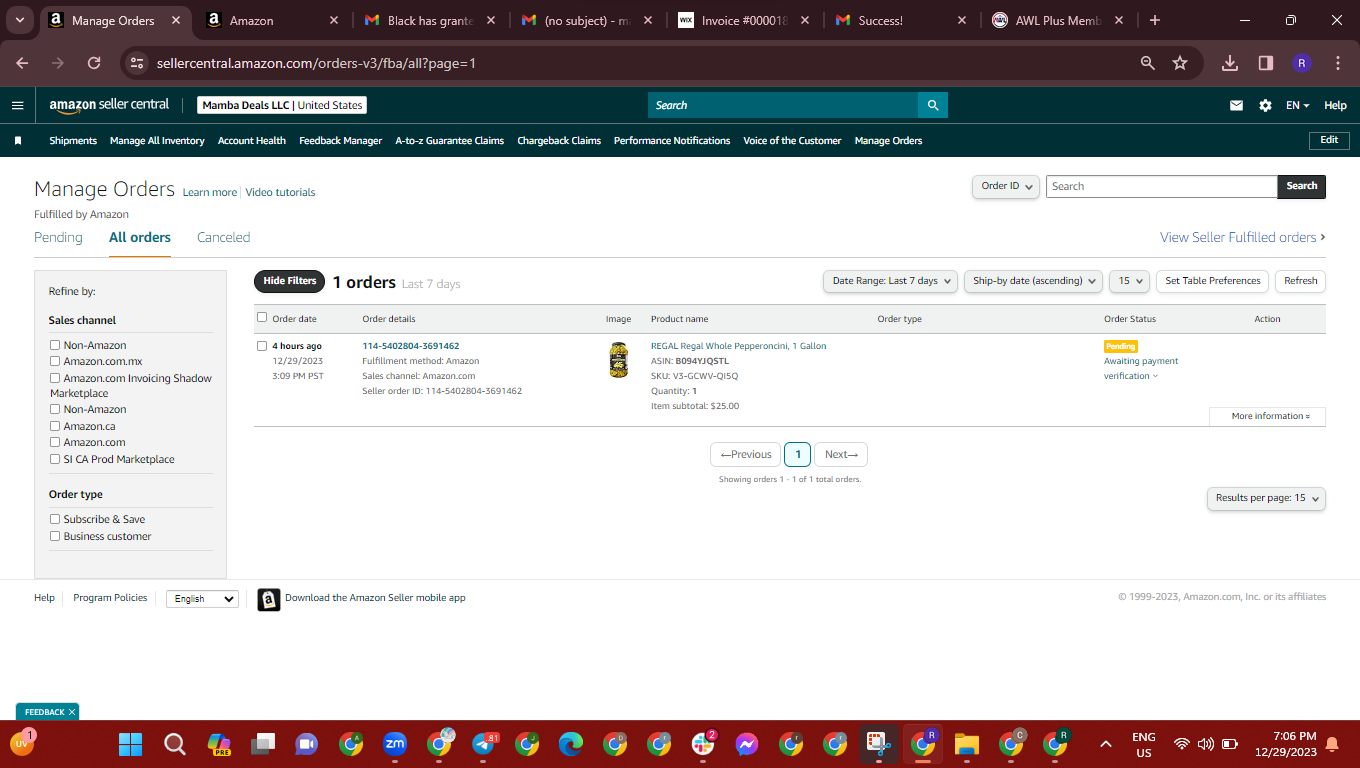
Task: Open a new browser tab with plus
Action: [1155, 20]
